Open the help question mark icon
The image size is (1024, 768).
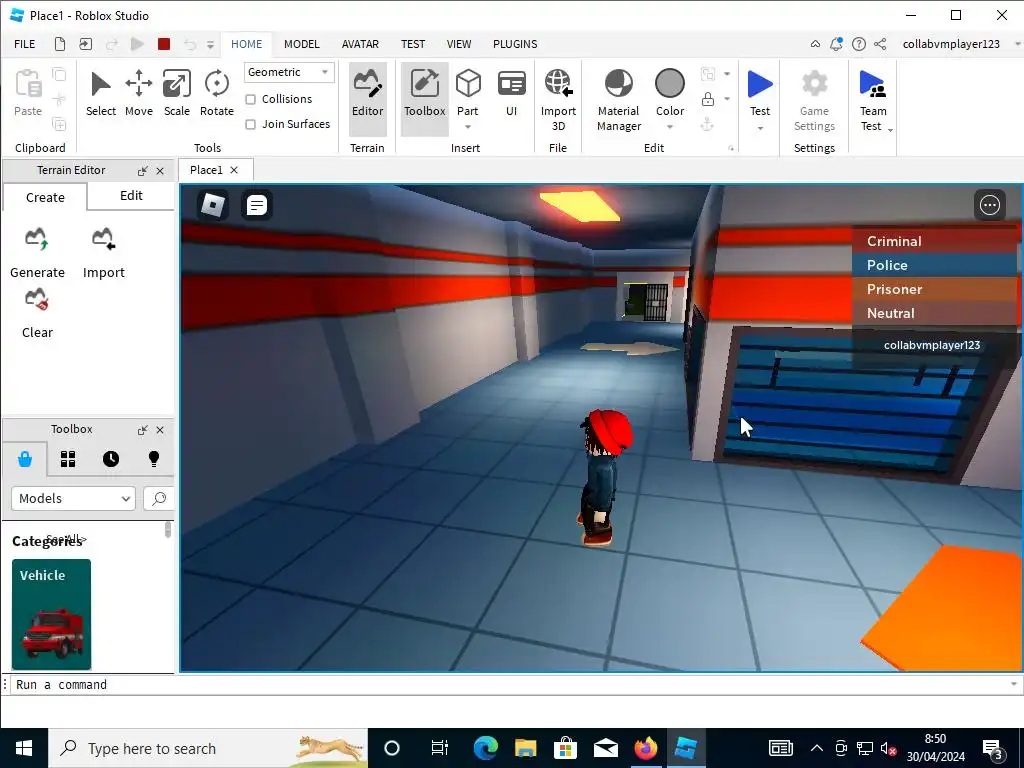[859, 44]
